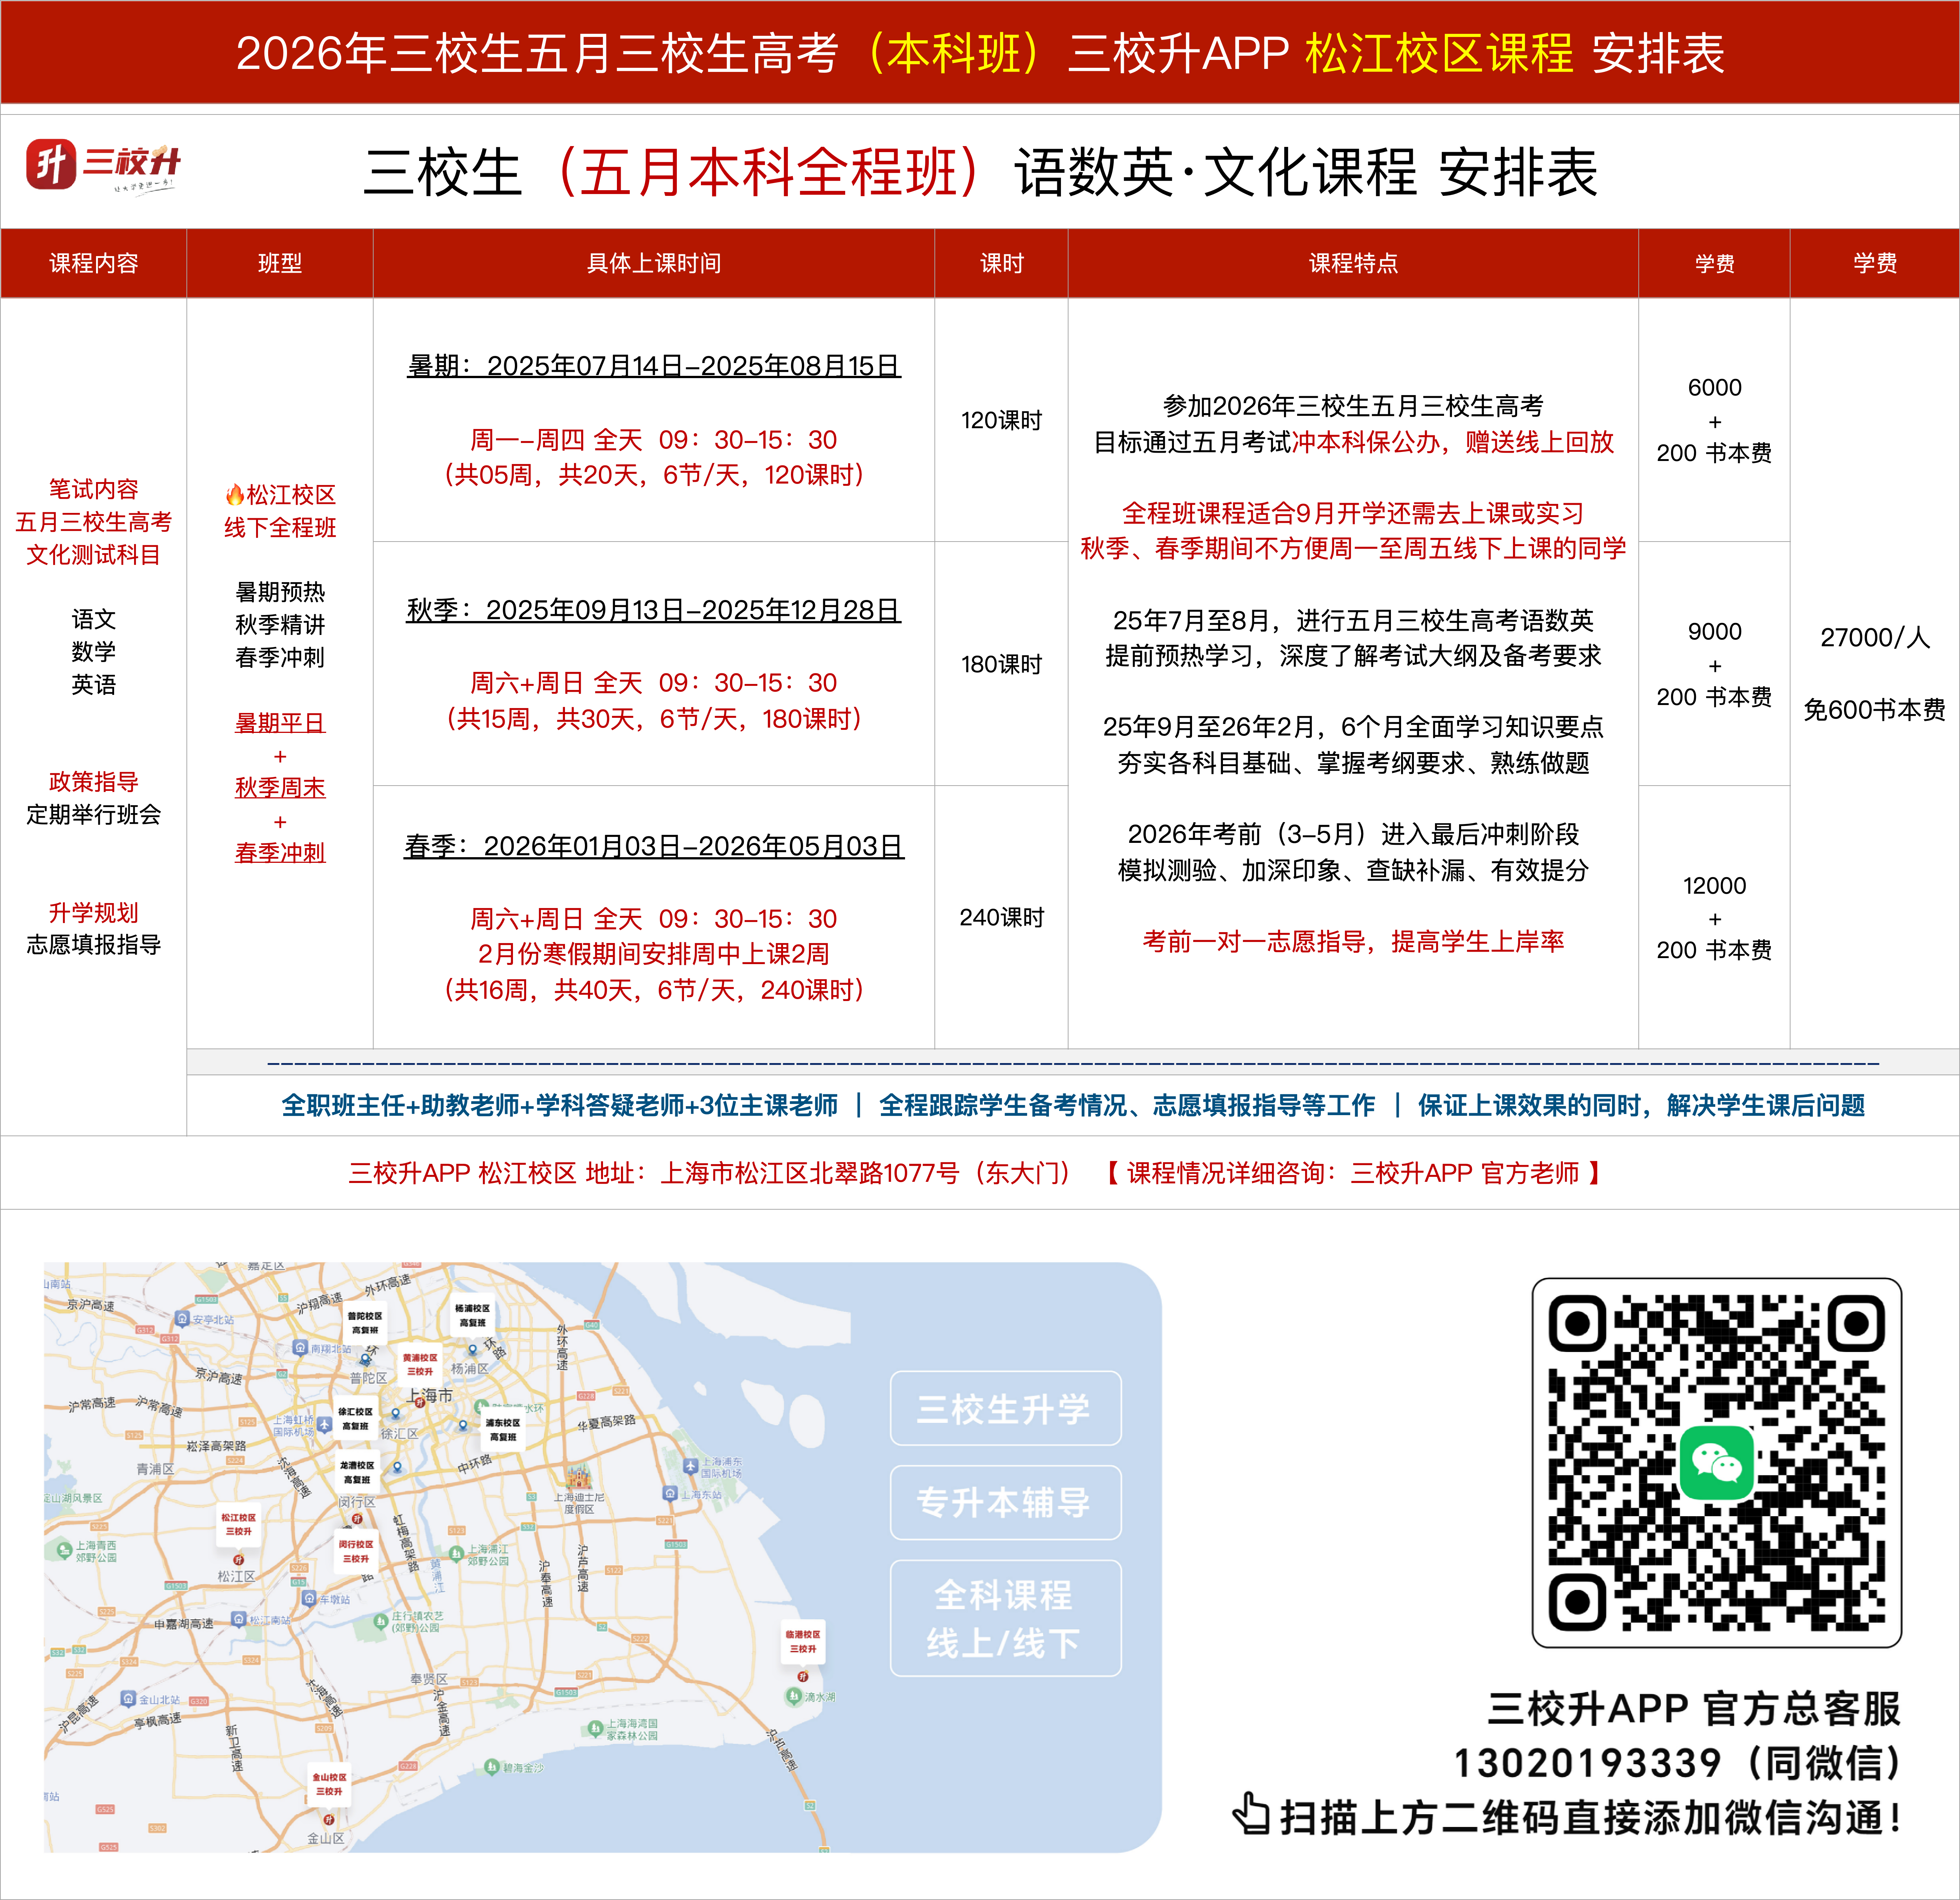Click the 三校升APP 官方总客服 text

coord(1694,1708)
